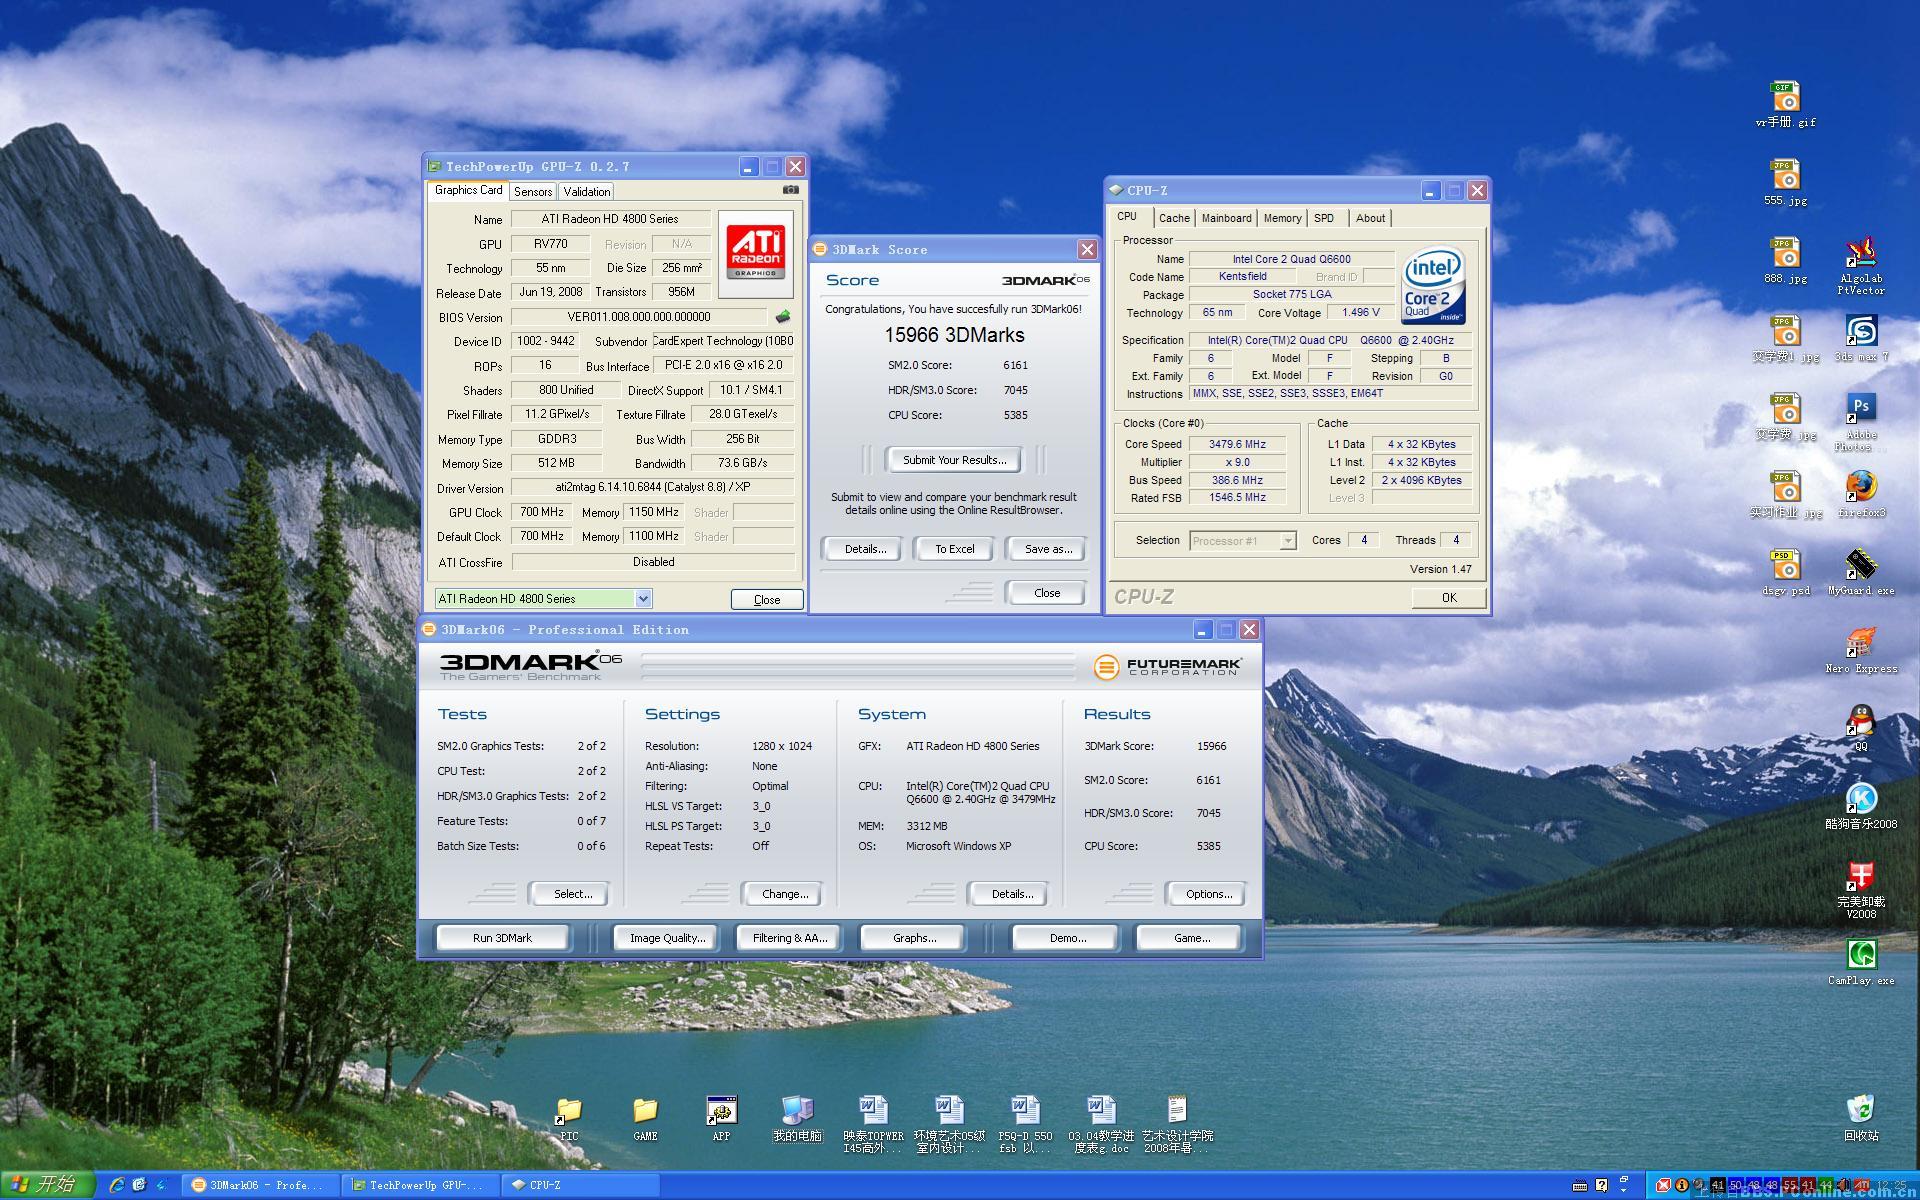
Task: Click Run 3DMark button
Action: [502, 938]
